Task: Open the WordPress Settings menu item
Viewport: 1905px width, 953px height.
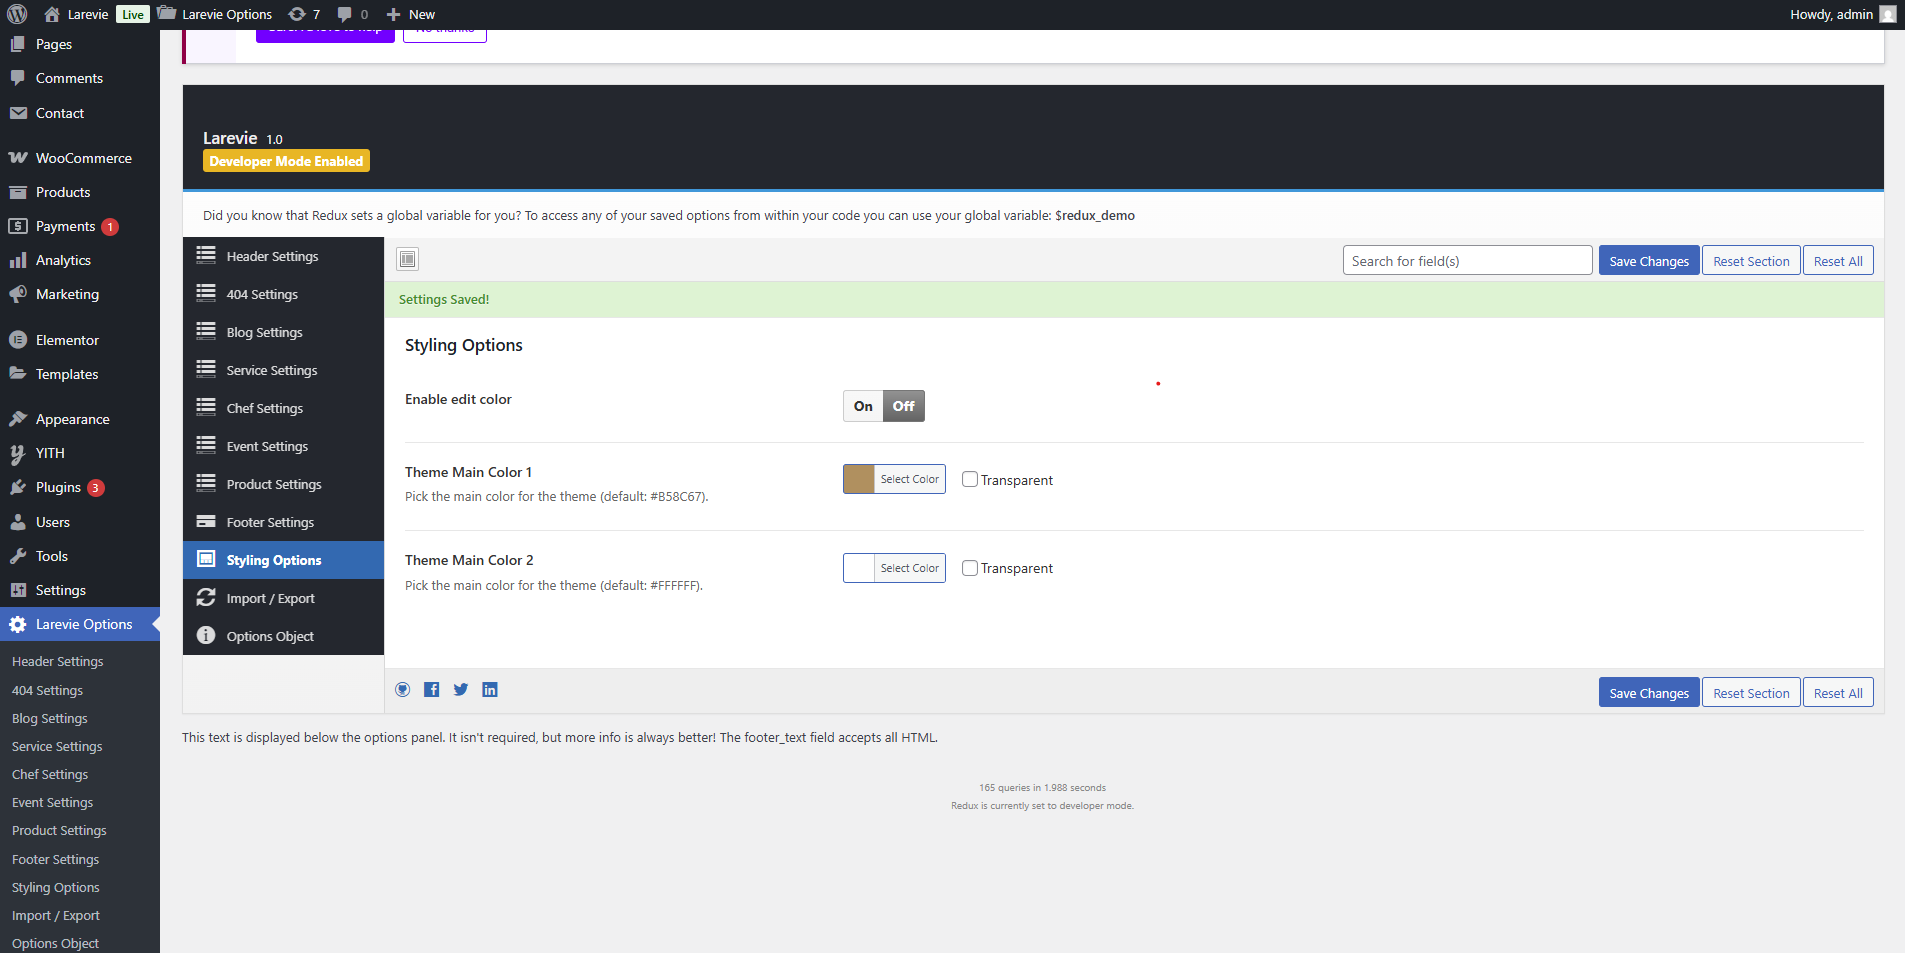Action: pos(80,590)
